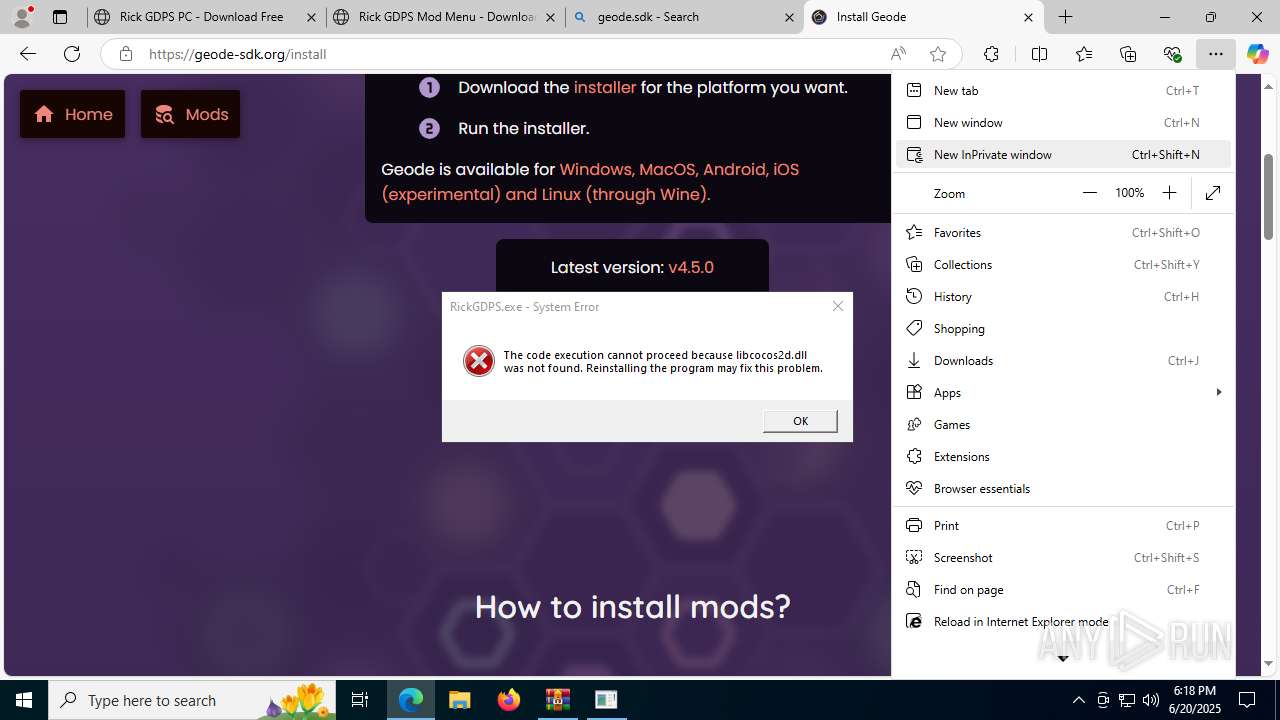Open the taskbar clock showing 6:18 PM
The image size is (1280, 720).
coord(1195,700)
